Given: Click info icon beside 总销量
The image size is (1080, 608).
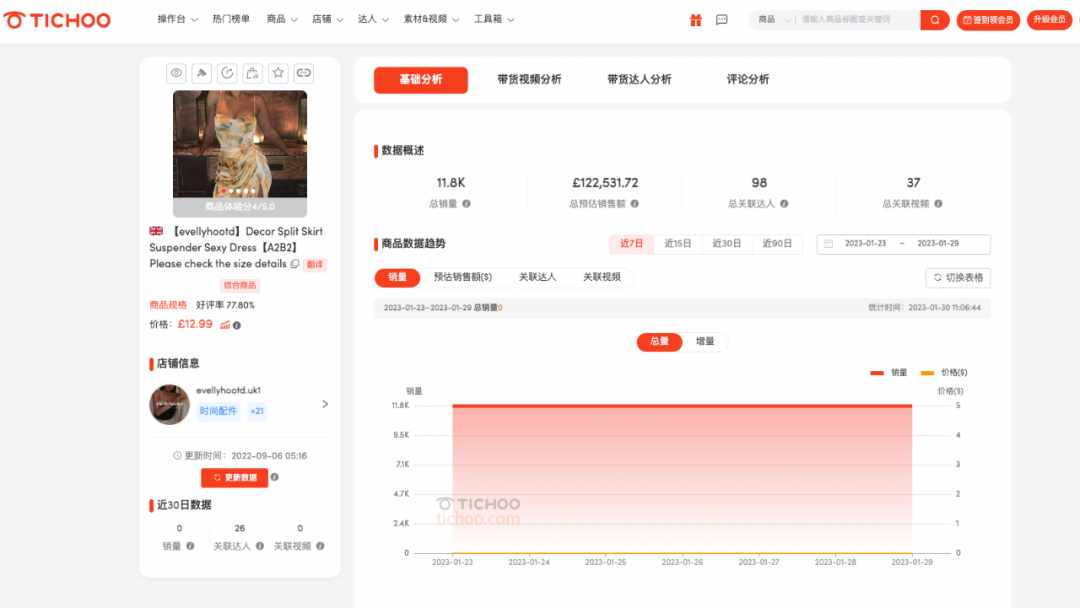Looking at the screenshot, I should coord(466,204).
